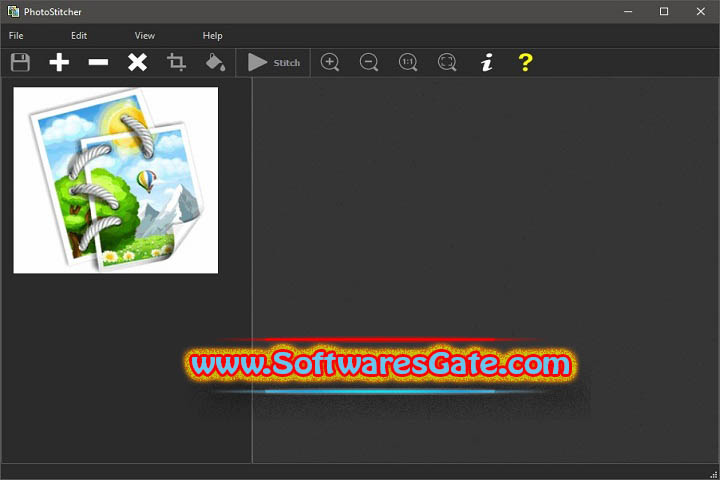Screen dimensions: 720x480
Task: Open the Edit menu
Action: click(x=79, y=35)
